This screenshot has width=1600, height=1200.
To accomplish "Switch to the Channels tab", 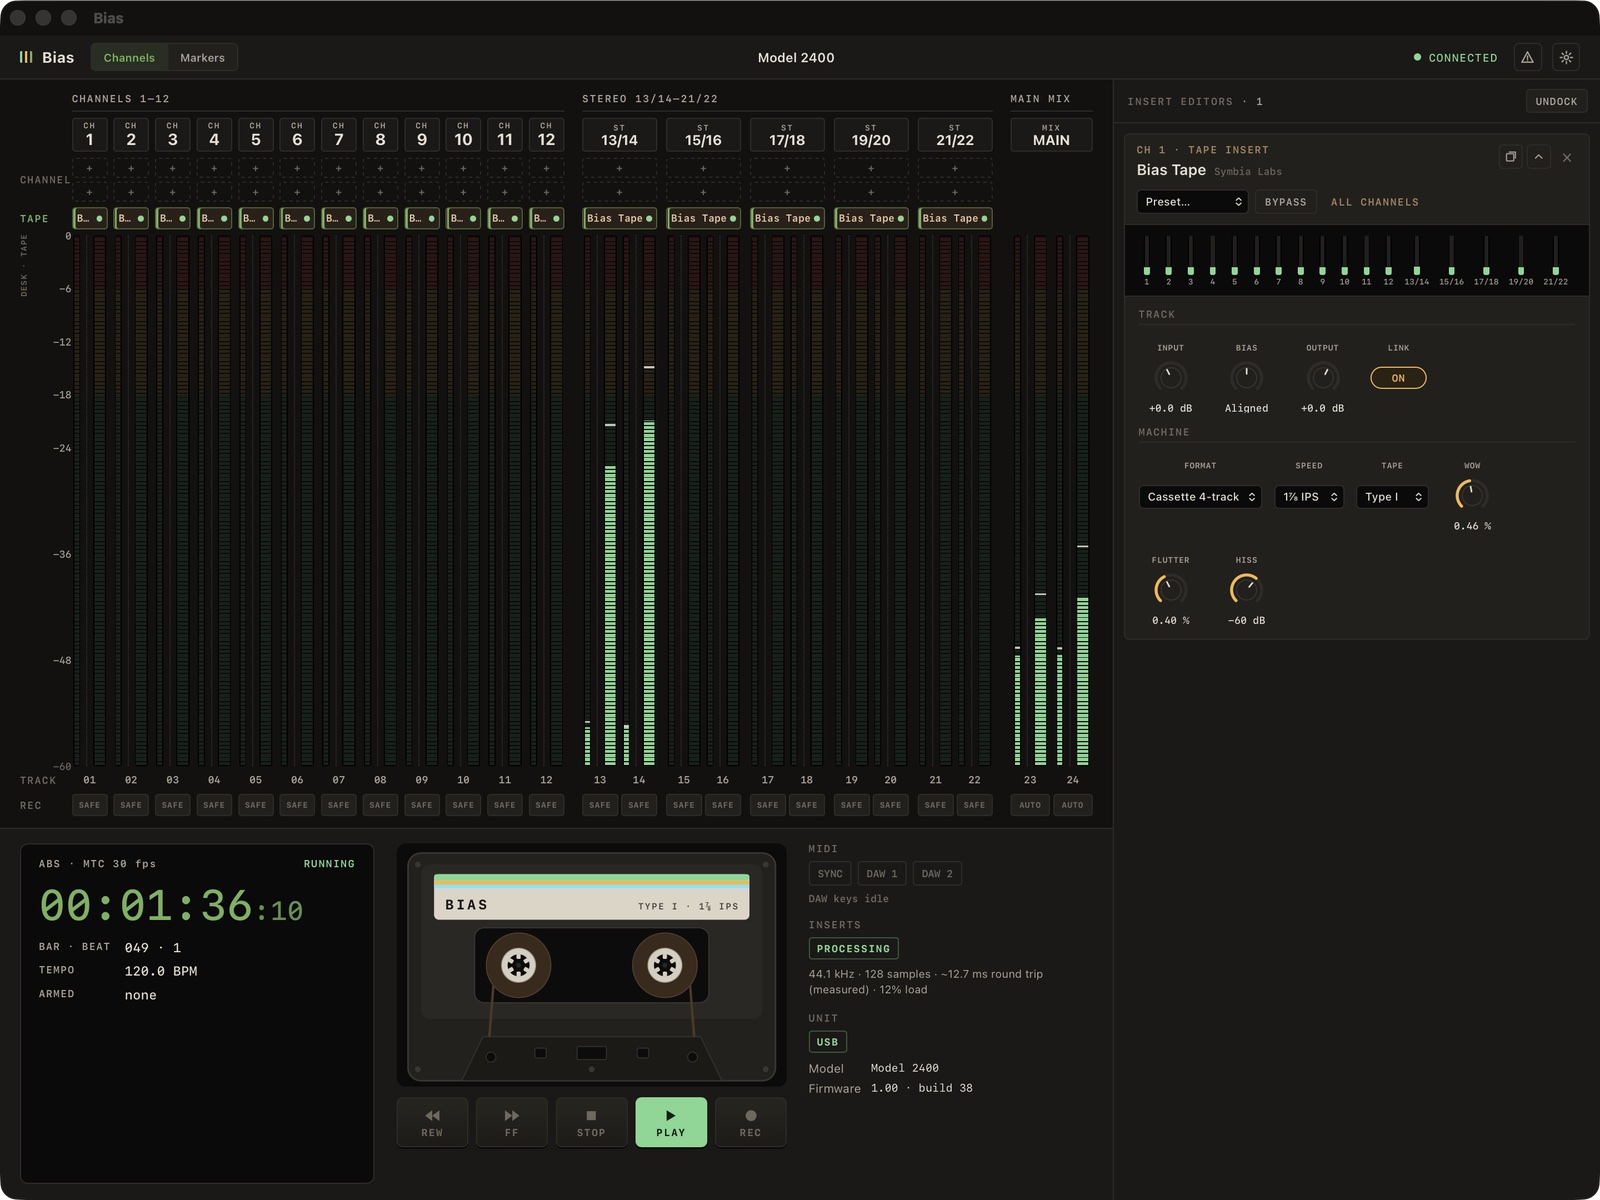I will pyautogui.click(x=129, y=58).
